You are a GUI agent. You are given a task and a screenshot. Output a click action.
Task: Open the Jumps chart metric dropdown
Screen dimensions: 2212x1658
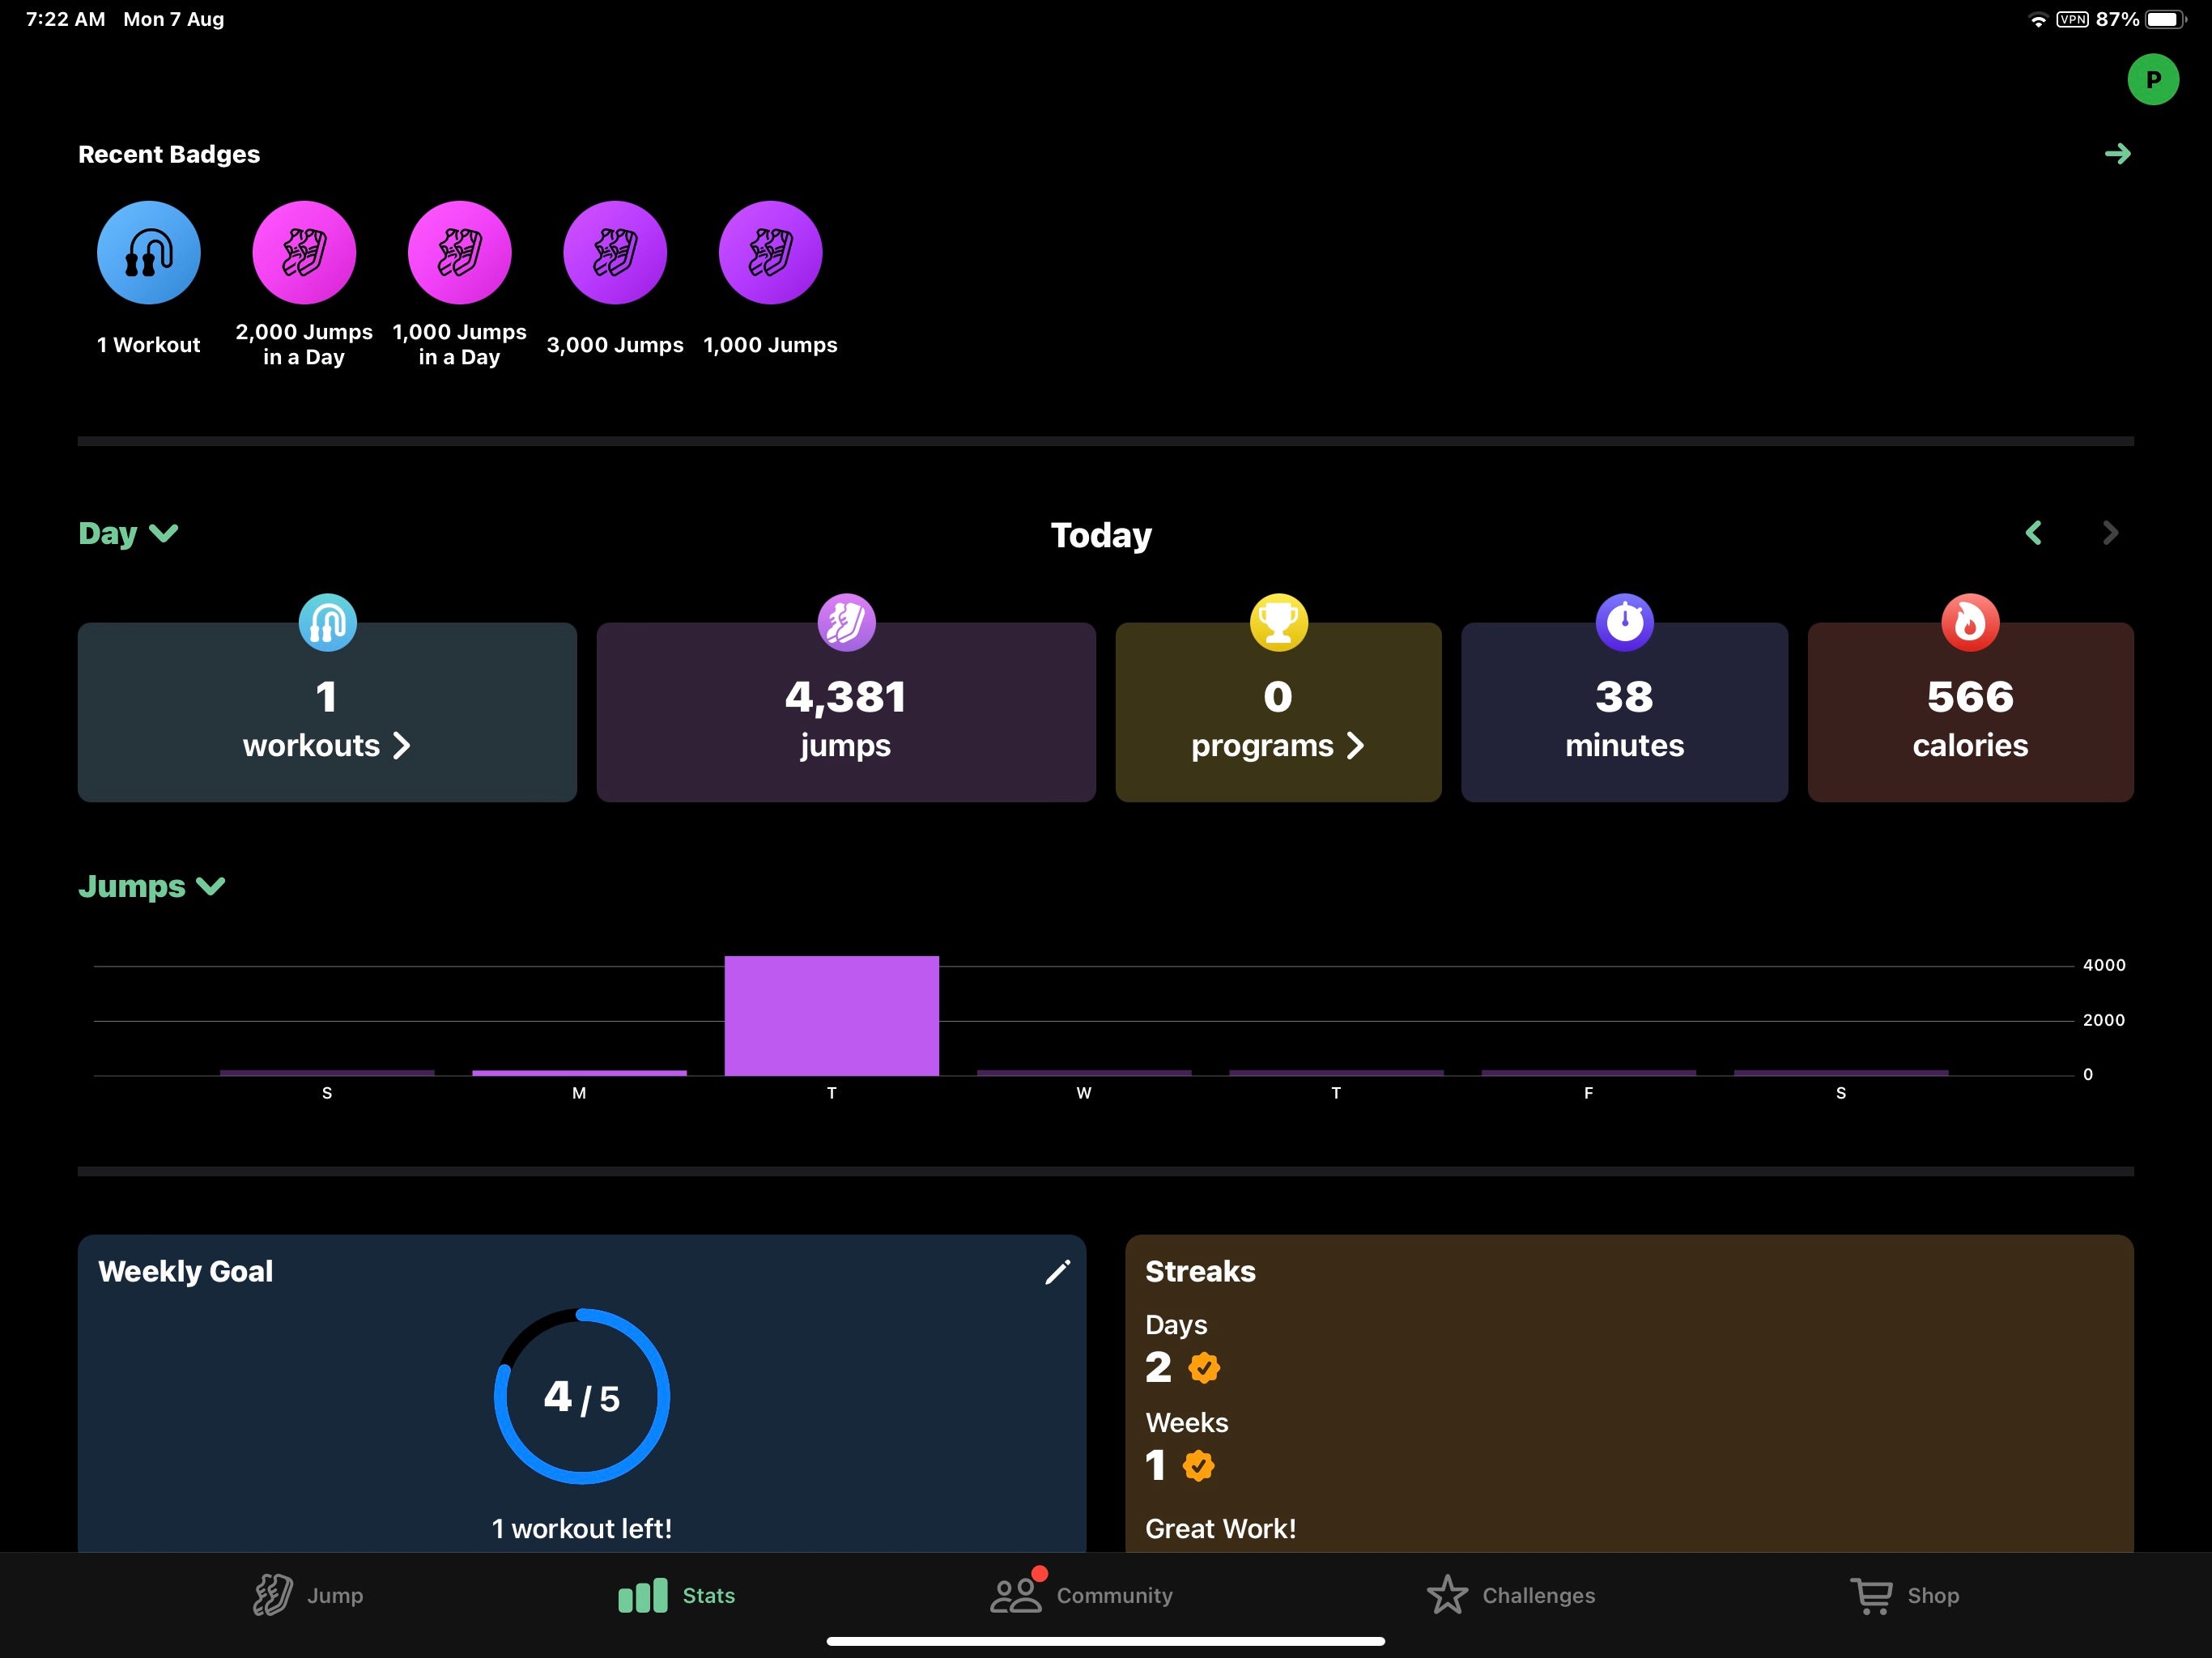click(152, 886)
